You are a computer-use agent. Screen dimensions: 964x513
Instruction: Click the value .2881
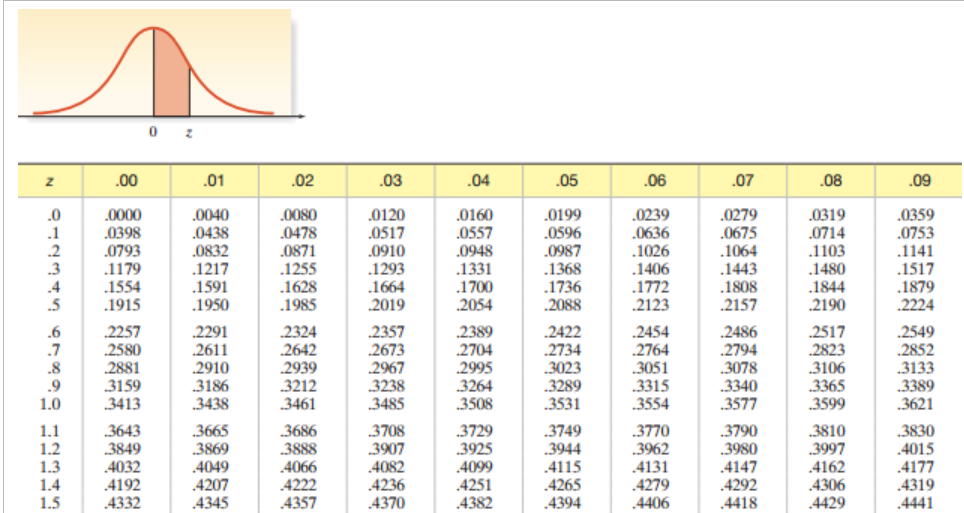[123, 368]
